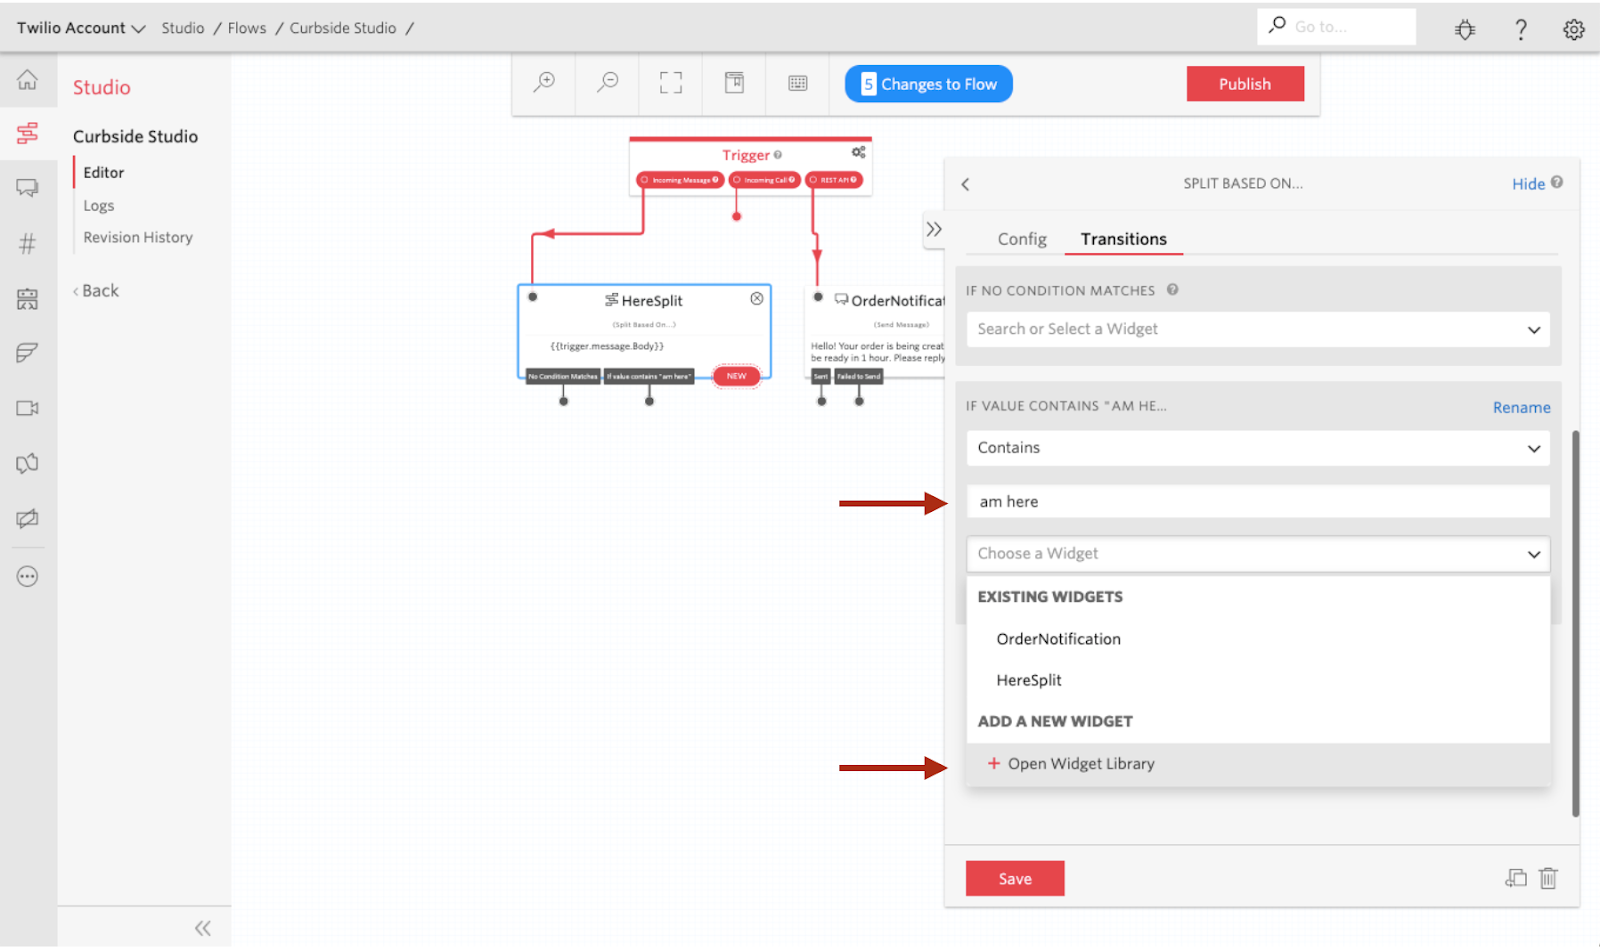The image size is (1600, 951).
Task: Click the keyboard shortcuts icon
Action: 798,83
